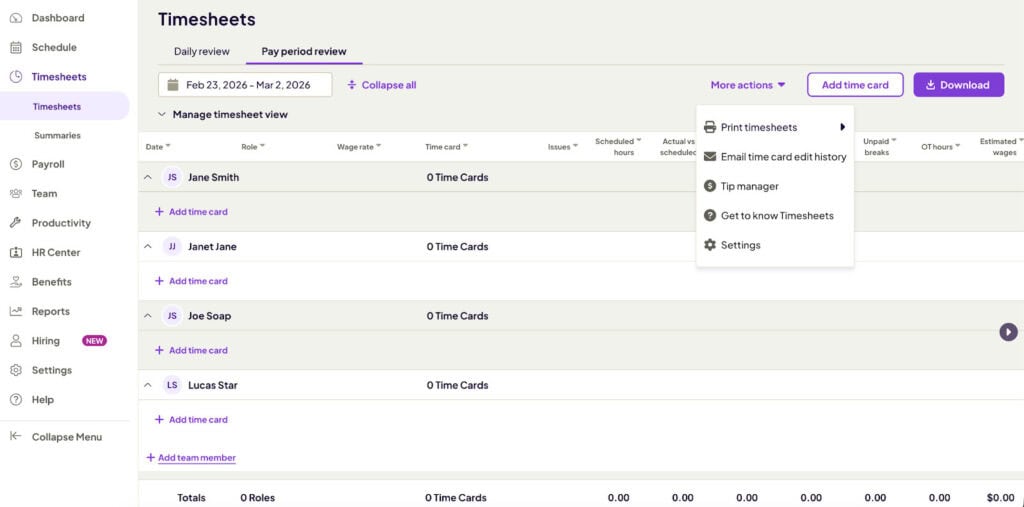Image resolution: width=1024 pixels, height=507 pixels.
Task: Choose Email time card edit history
Action: point(775,157)
